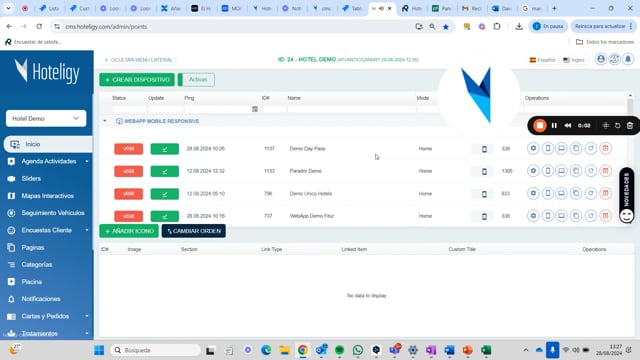
Task: Click the red status badge for Parador Demo
Action: pyautogui.click(x=129, y=171)
